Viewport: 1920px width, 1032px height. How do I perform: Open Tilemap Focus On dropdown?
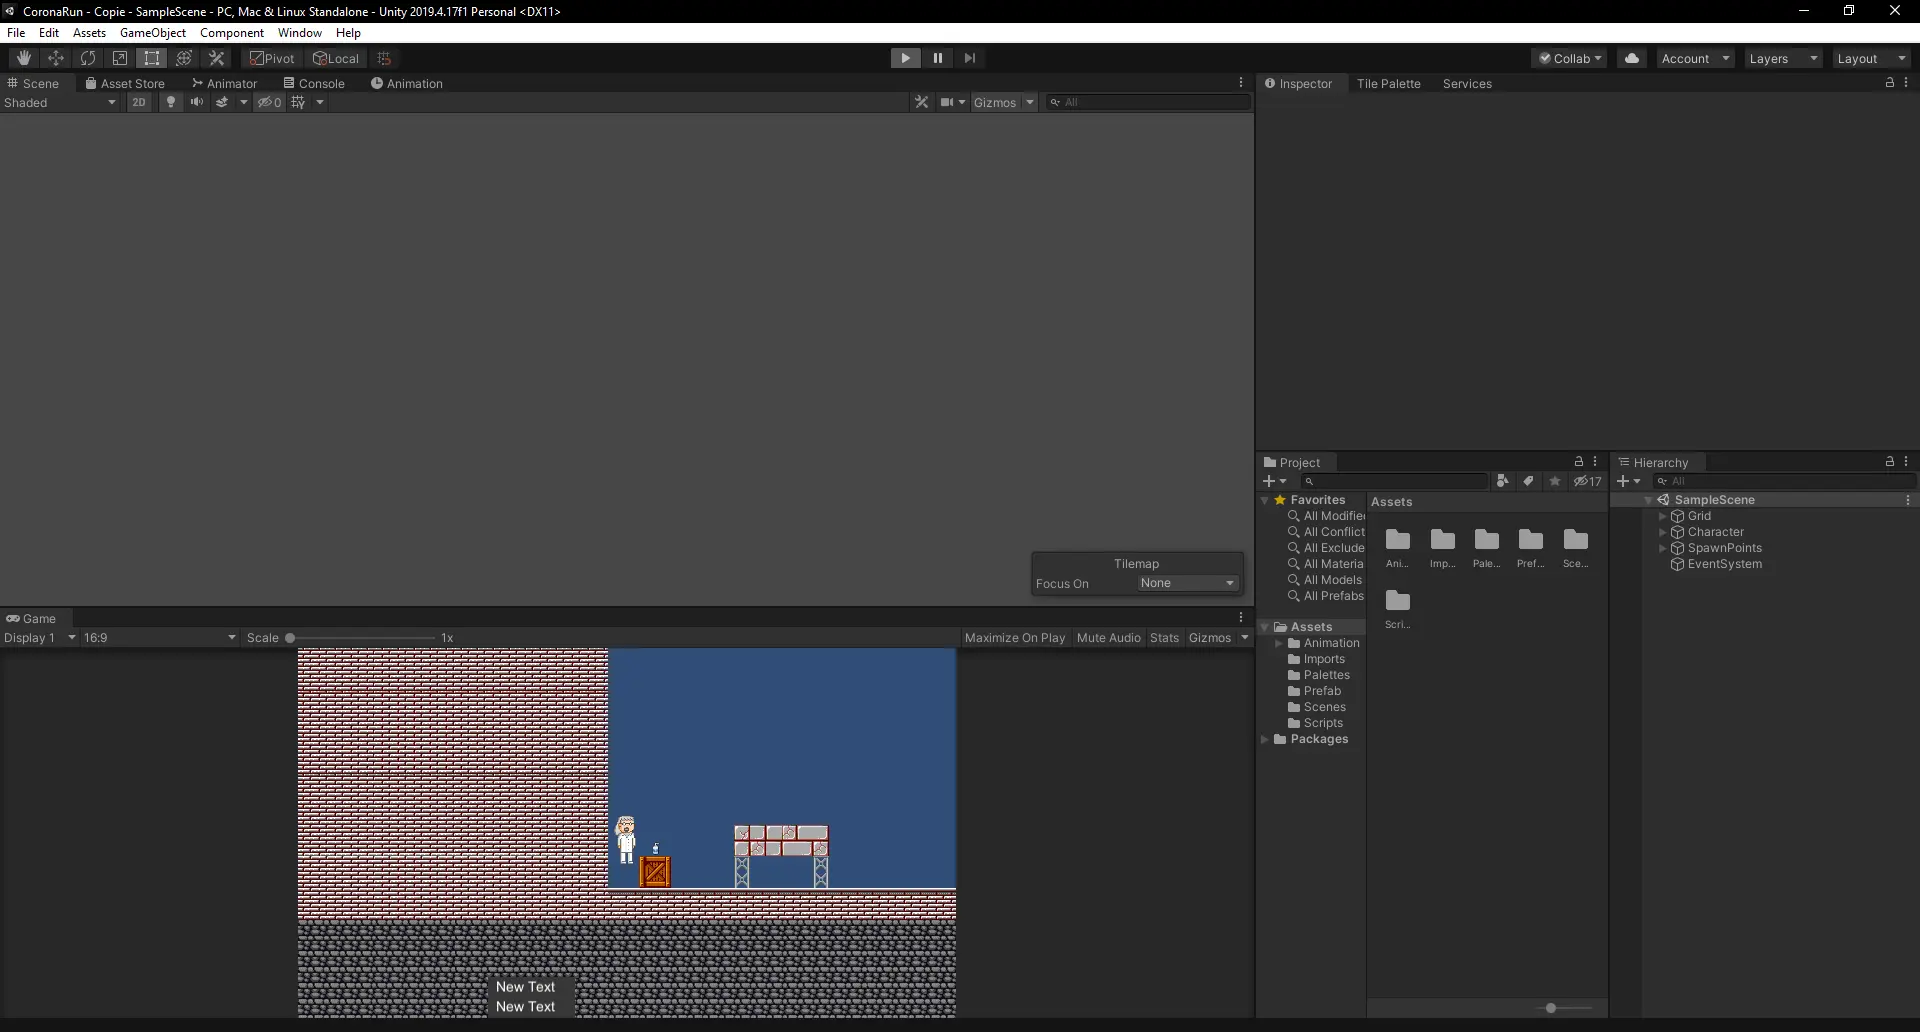click(x=1188, y=583)
